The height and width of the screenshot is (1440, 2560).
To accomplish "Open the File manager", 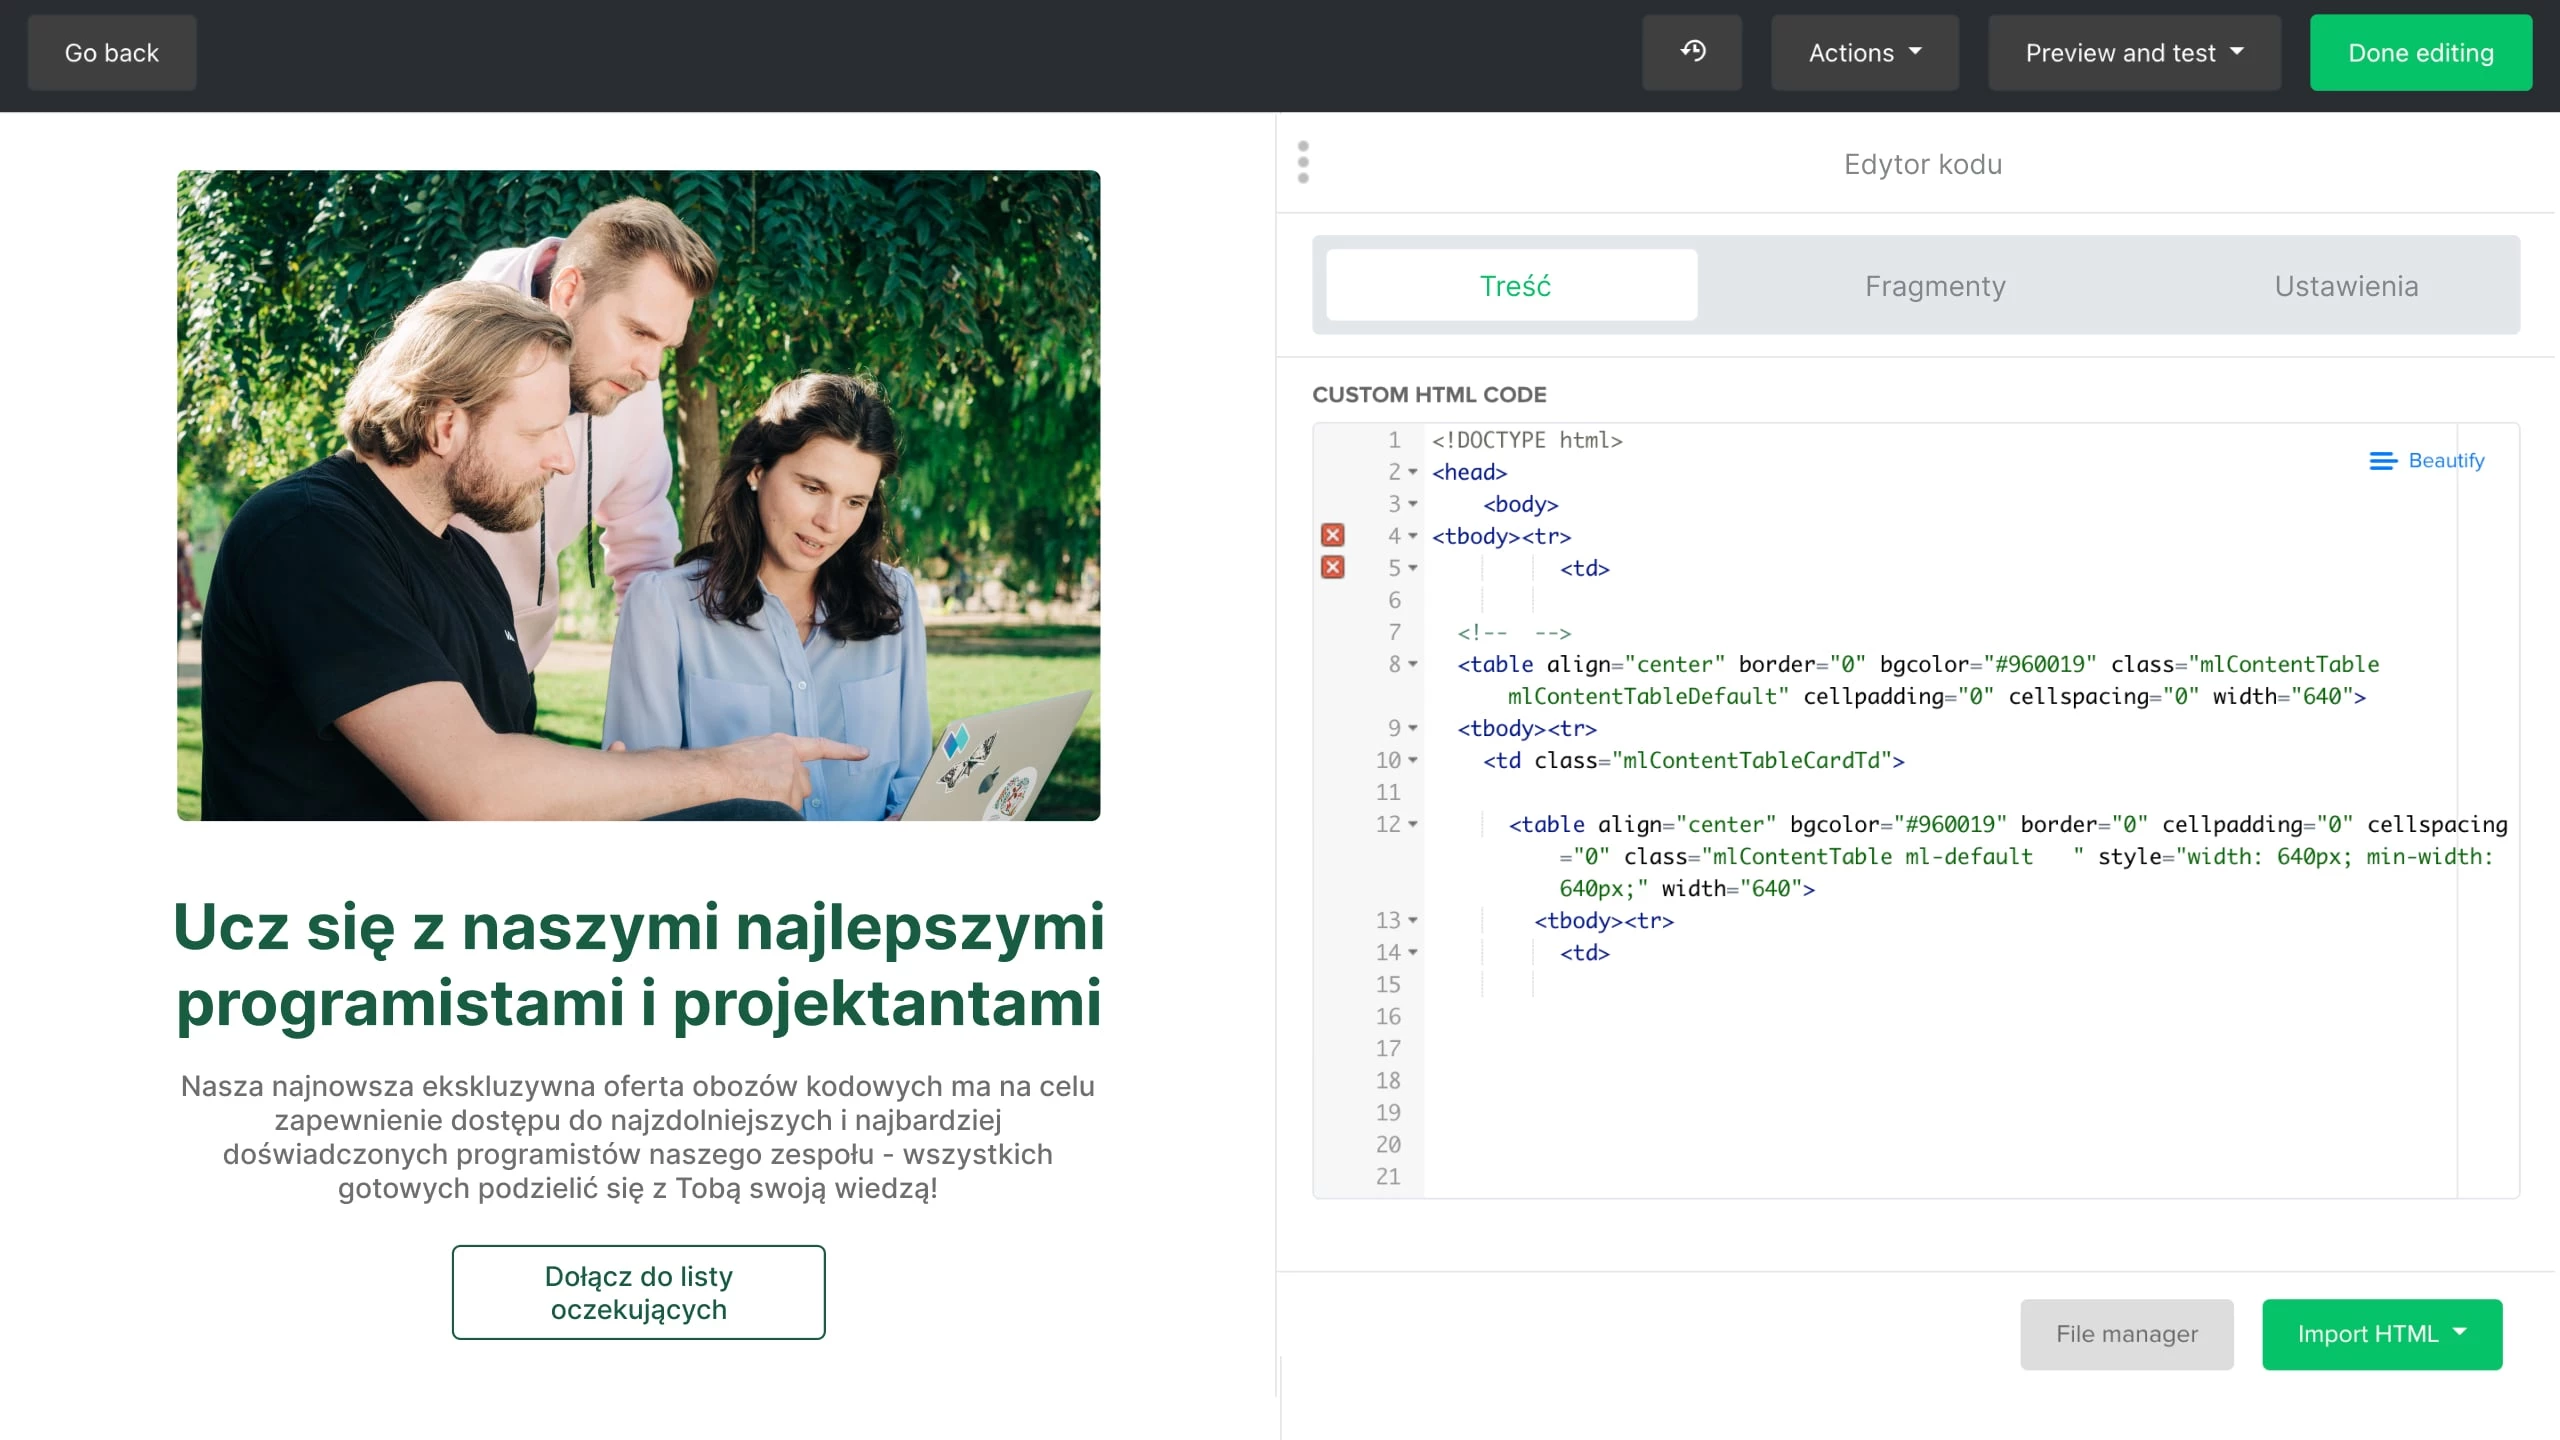I will tap(2126, 1334).
